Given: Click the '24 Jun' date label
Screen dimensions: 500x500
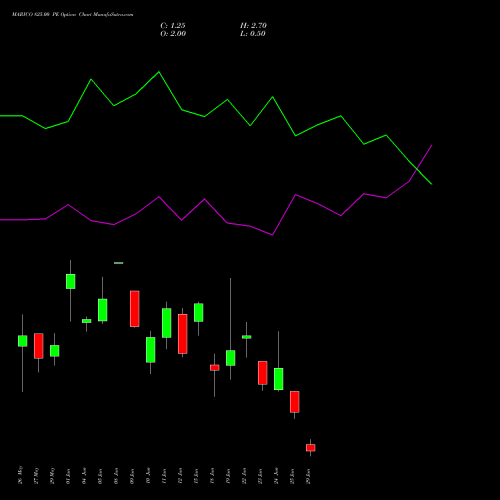Looking at the screenshot, I should click(277, 476).
